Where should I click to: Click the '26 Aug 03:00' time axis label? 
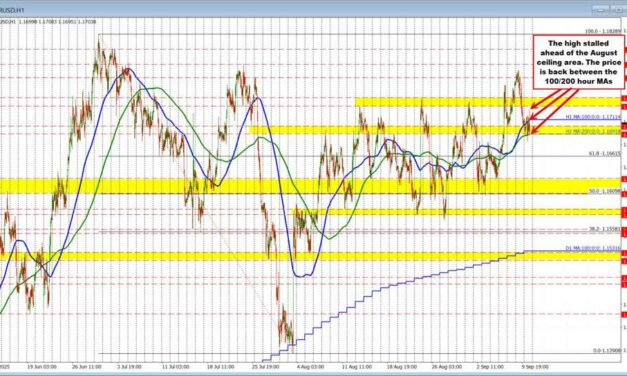[447, 366]
